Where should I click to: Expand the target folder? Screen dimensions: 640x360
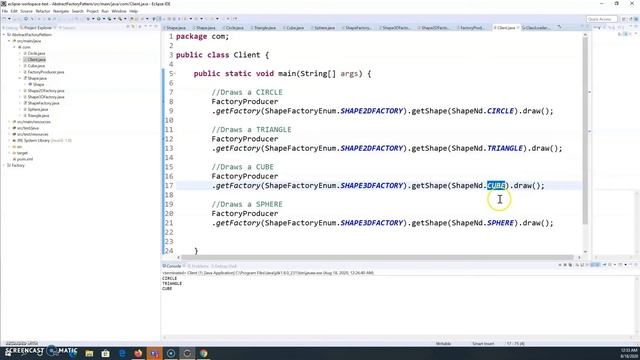point(9,153)
